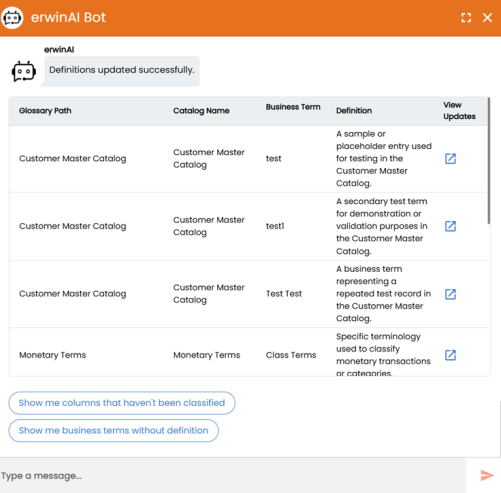Focus the 'Type a message...' input field
Image resolution: width=501 pixels, height=493 pixels.
click(233, 476)
